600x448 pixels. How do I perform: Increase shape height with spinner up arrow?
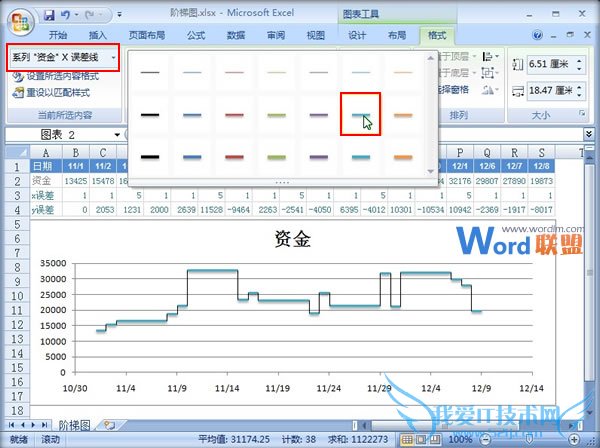[x=579, y=60]
